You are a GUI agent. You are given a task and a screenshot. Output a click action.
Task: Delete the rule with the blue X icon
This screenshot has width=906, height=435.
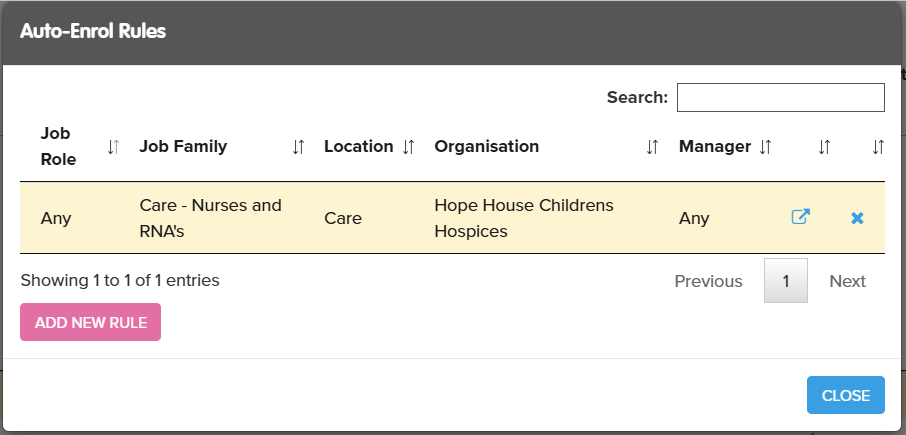[x=857, y=218]
